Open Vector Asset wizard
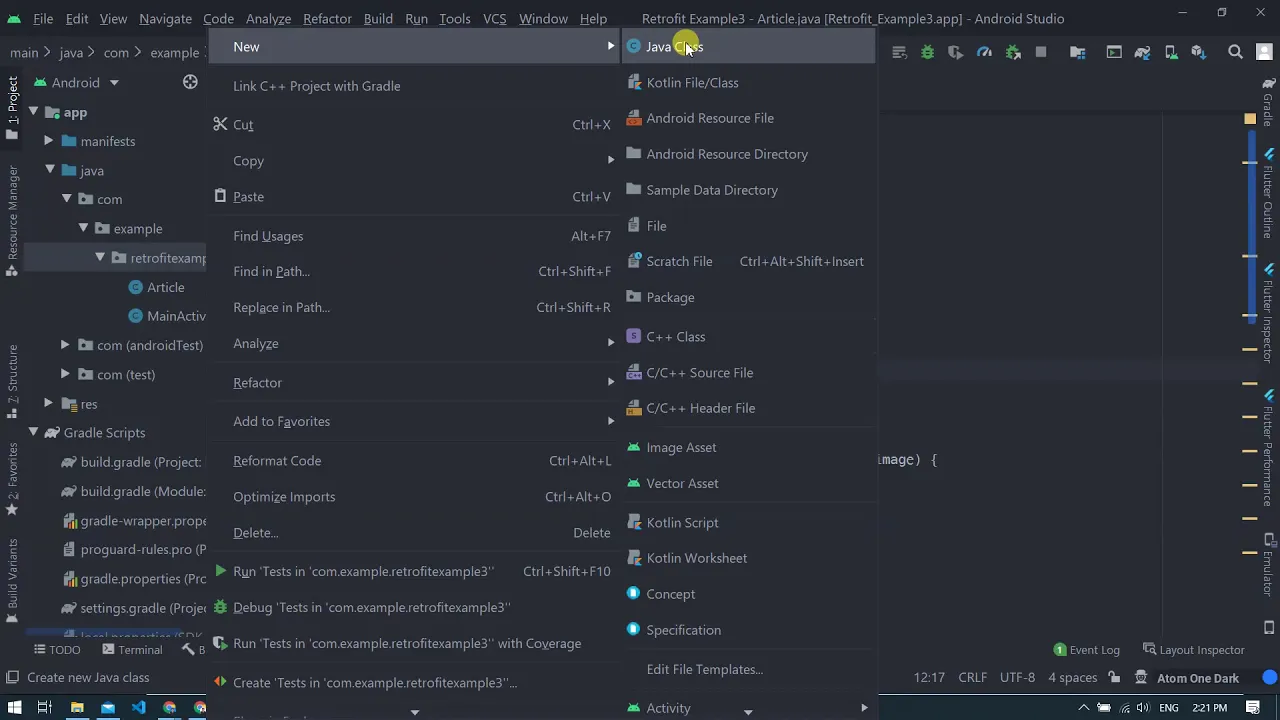The image size is (1280, 720). click(x=748, y=484)
